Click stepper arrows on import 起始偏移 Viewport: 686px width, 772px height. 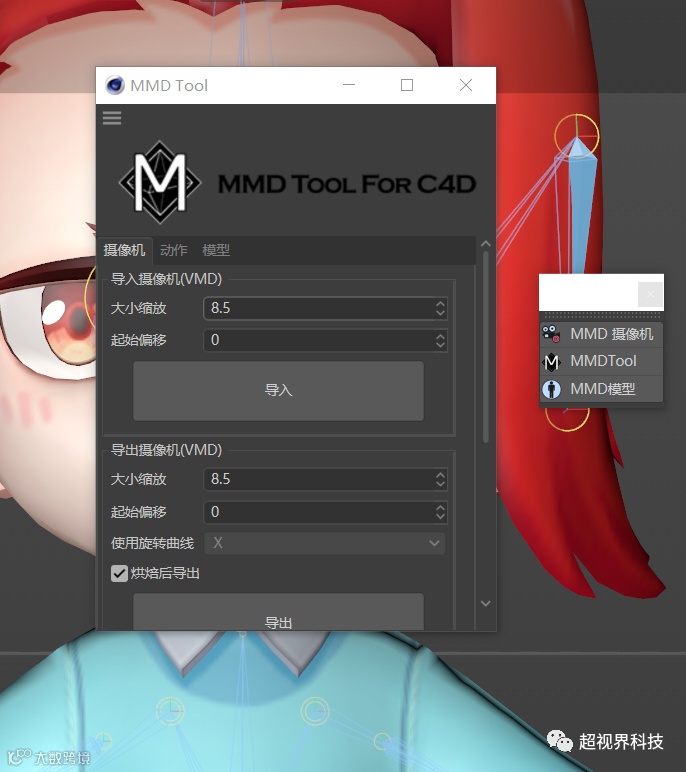coord(440,340)
